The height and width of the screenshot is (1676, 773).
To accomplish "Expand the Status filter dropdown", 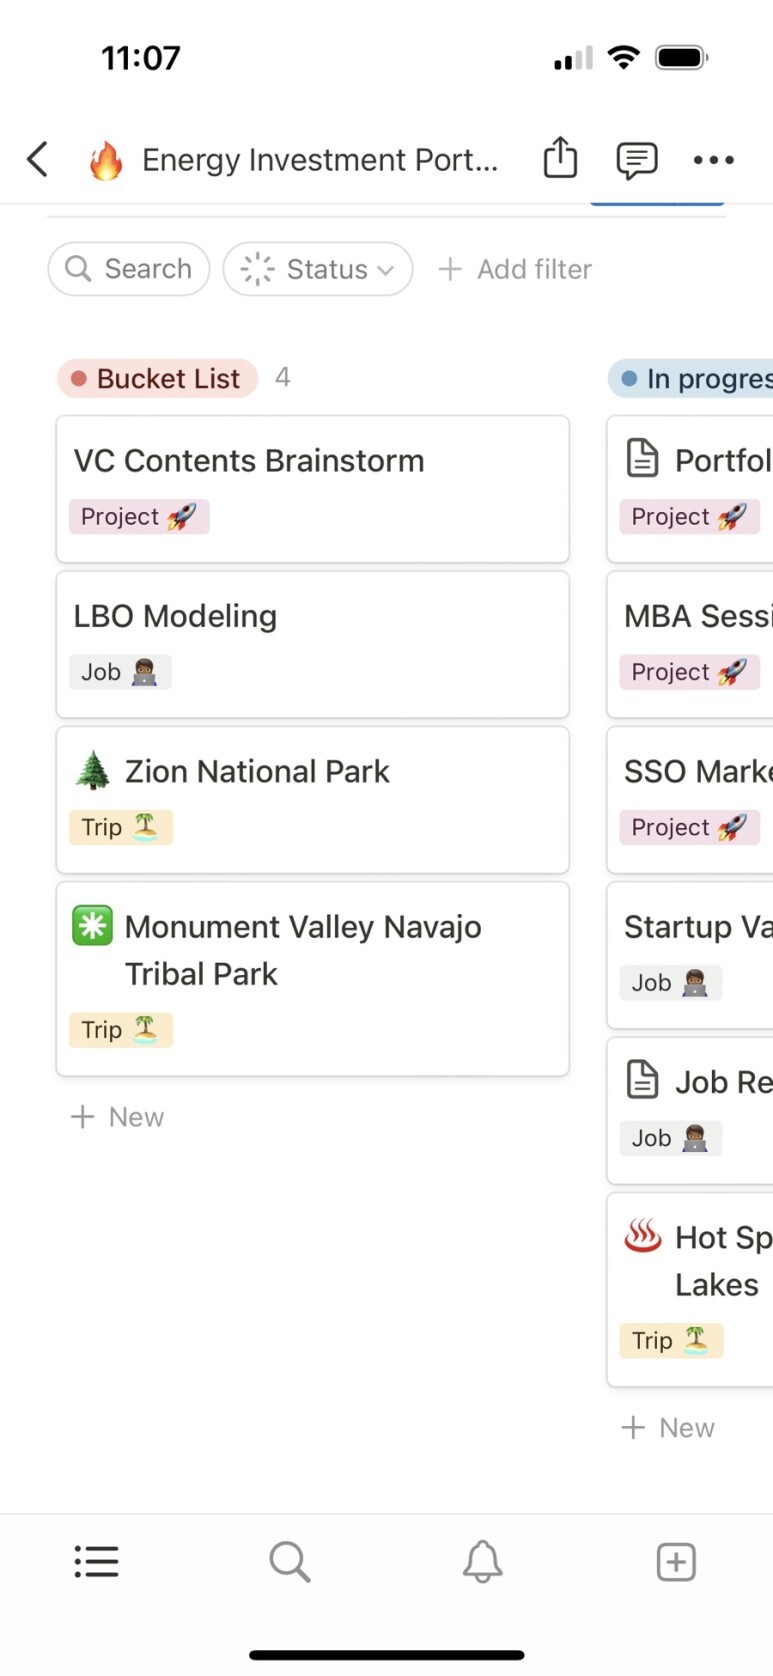I will [x=318, y=269].
